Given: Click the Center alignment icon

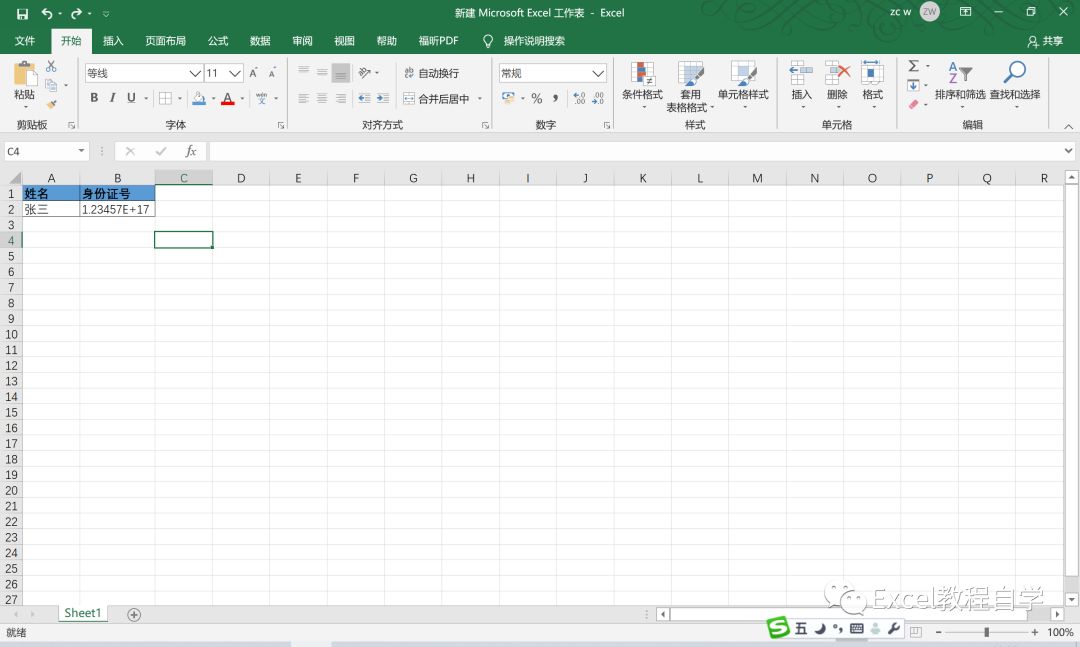Looking at the screenshot, I should tap(322, 99).
